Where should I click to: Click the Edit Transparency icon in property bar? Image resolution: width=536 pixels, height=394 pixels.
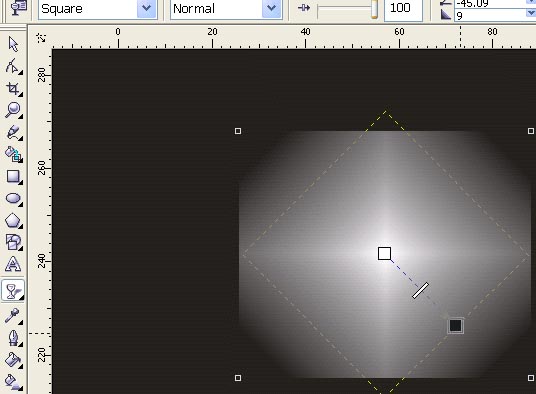tap(19, 8)
